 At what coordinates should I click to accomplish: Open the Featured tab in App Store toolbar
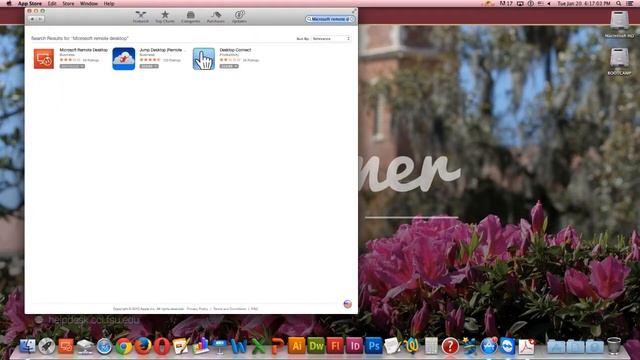(140, 17)
